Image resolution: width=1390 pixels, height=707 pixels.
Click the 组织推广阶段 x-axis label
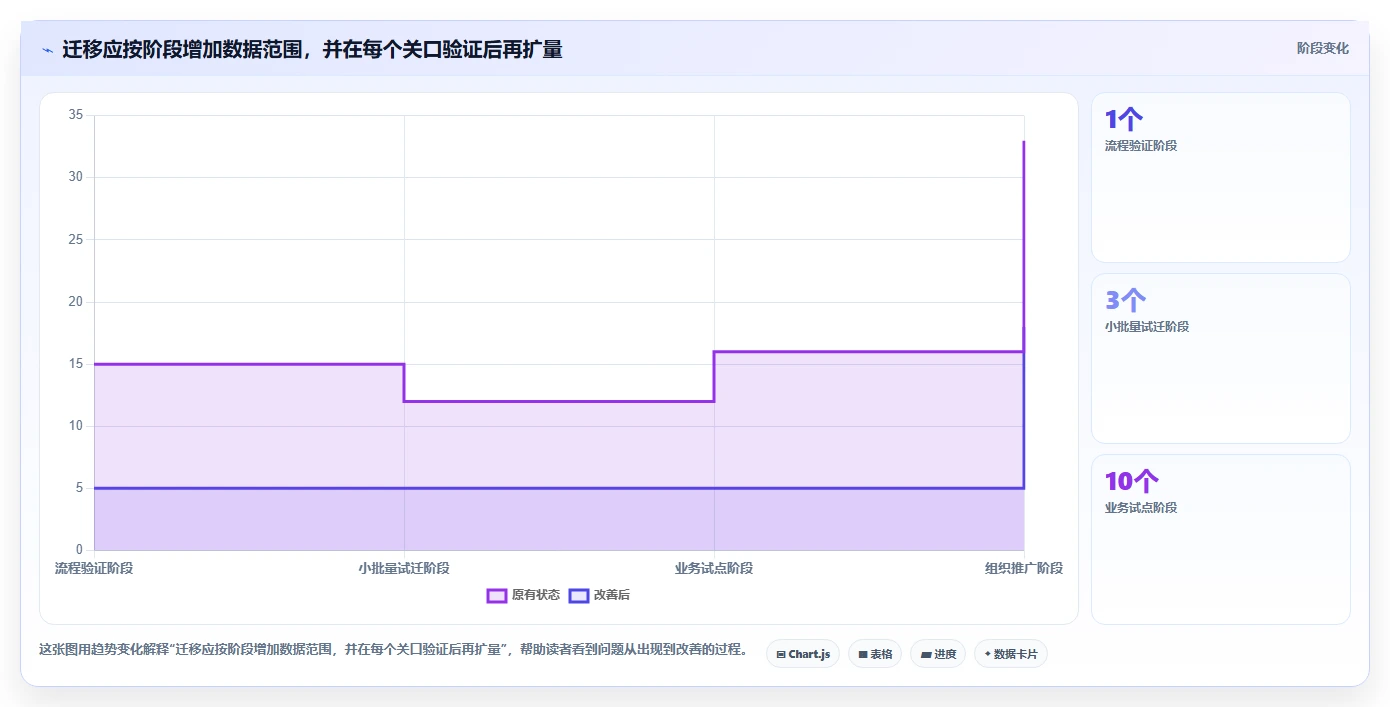[x=1024, y=568]
